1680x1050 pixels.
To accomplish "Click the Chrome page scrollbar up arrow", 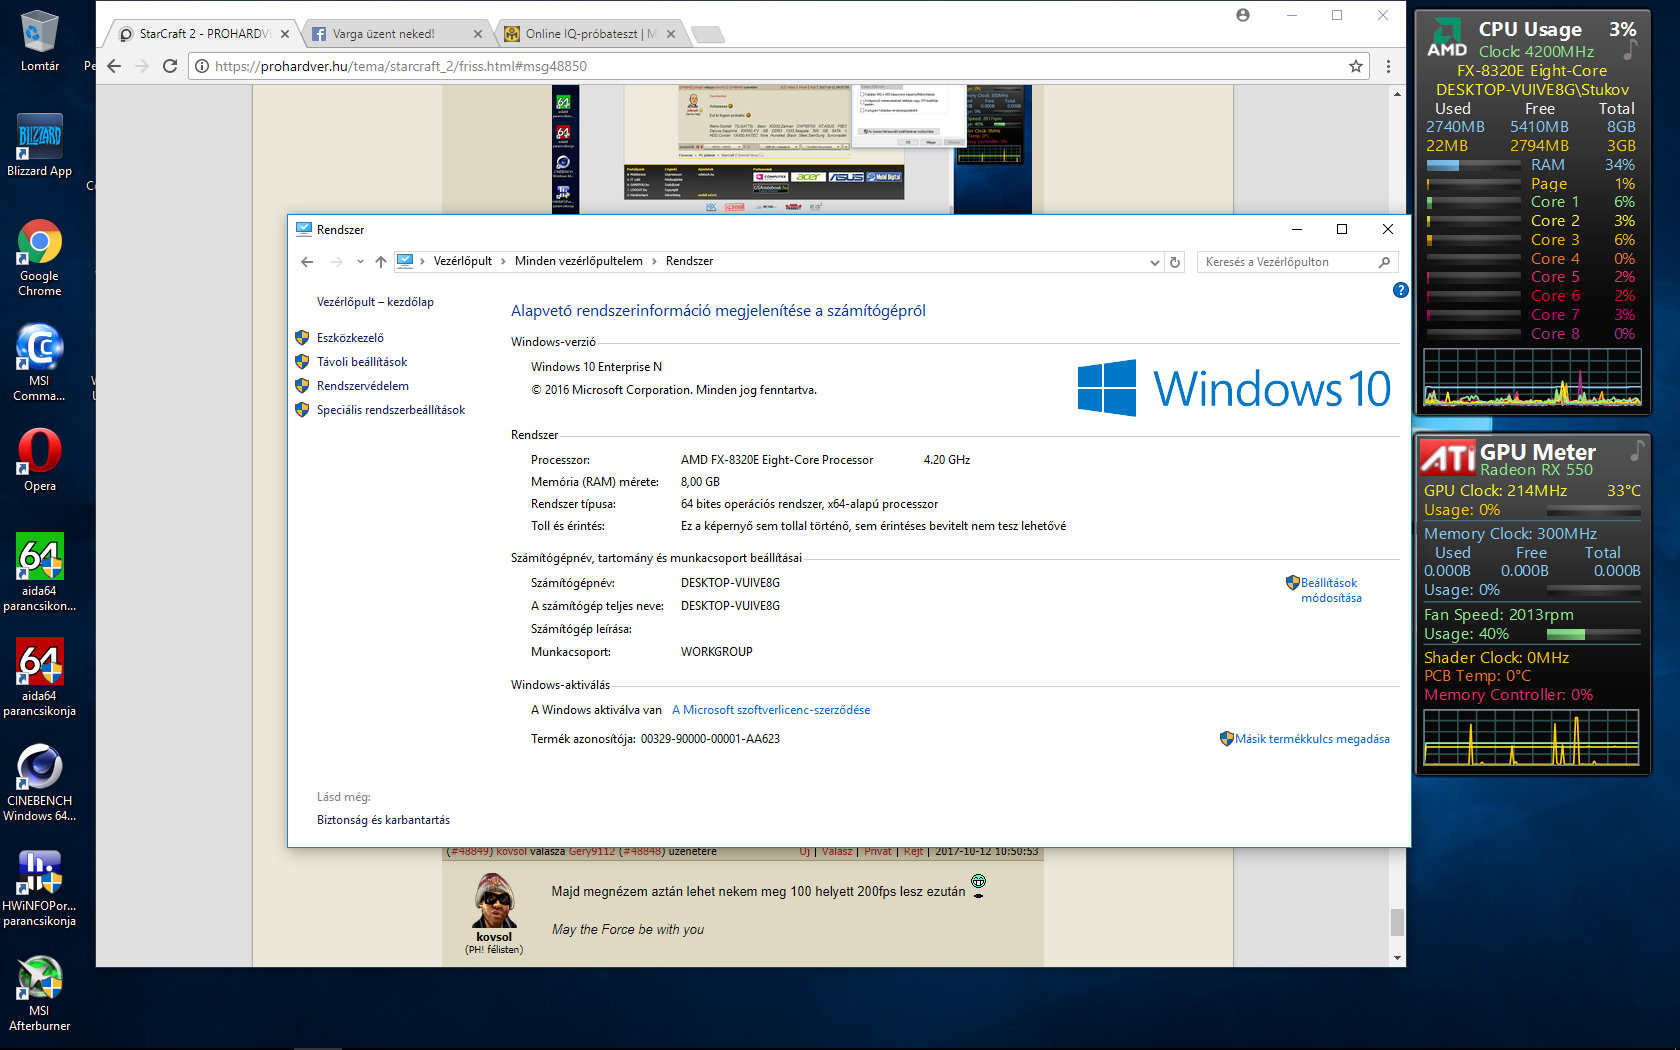I will (1397, 94).
